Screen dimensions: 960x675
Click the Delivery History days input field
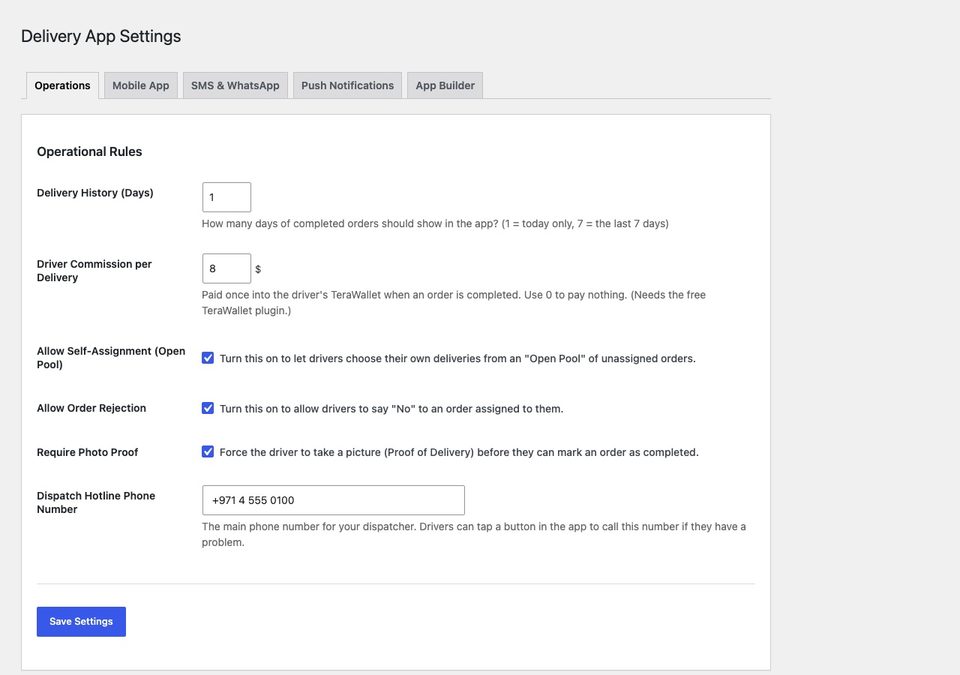pyautogui.click(x=227, y=197)
